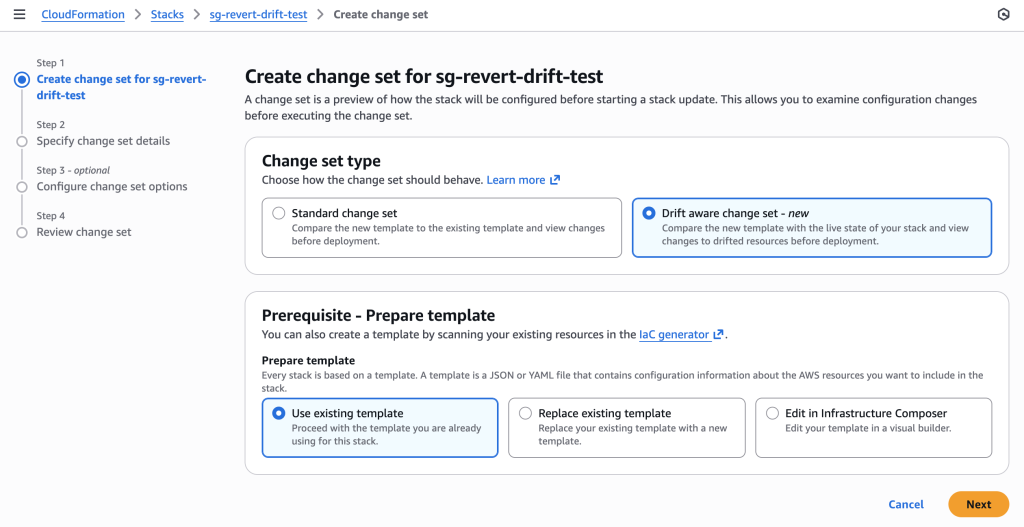Click the hexagon settings icon top right

(1004, 15)
